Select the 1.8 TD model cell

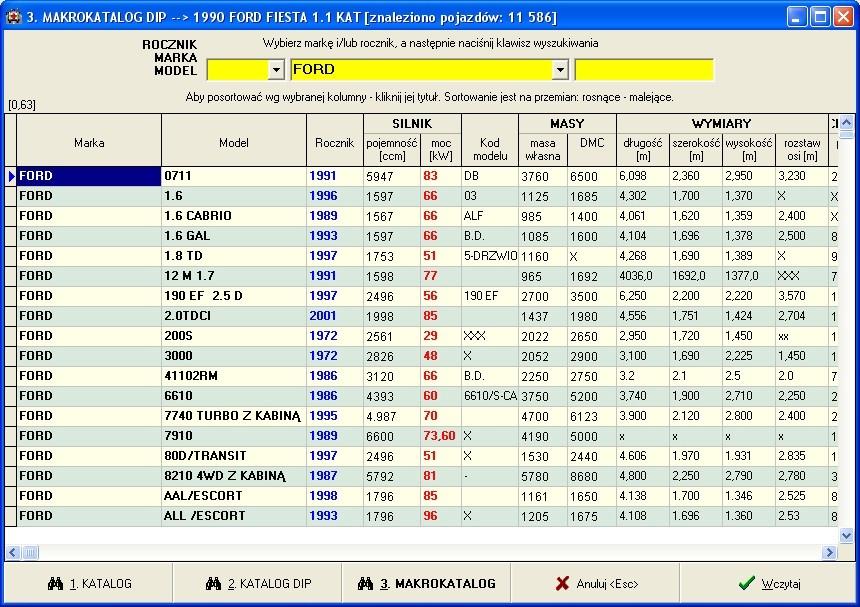[234, 256]
